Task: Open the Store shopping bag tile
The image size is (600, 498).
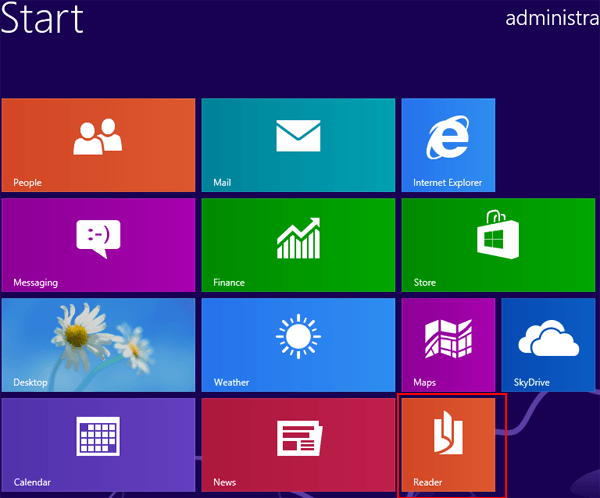Action: click(498, 245)
